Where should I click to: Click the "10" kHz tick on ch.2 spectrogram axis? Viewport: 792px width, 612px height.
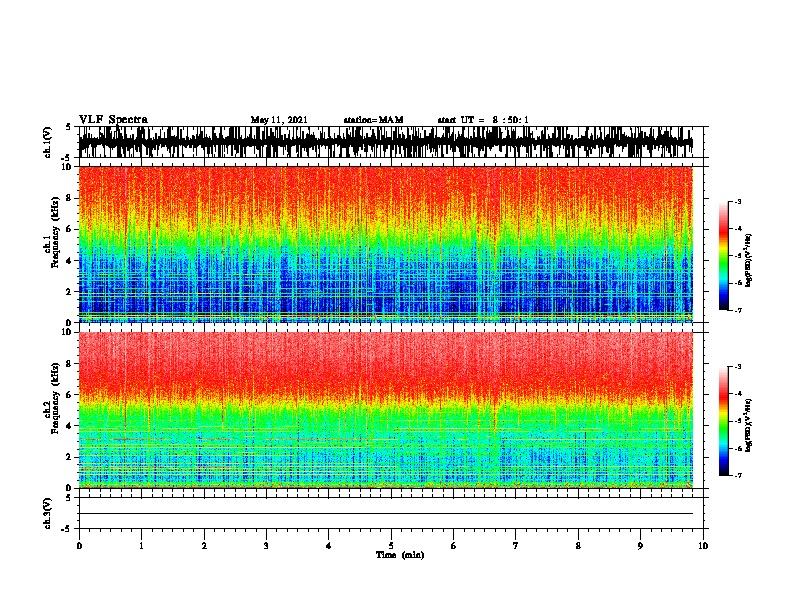coord(68,332)
